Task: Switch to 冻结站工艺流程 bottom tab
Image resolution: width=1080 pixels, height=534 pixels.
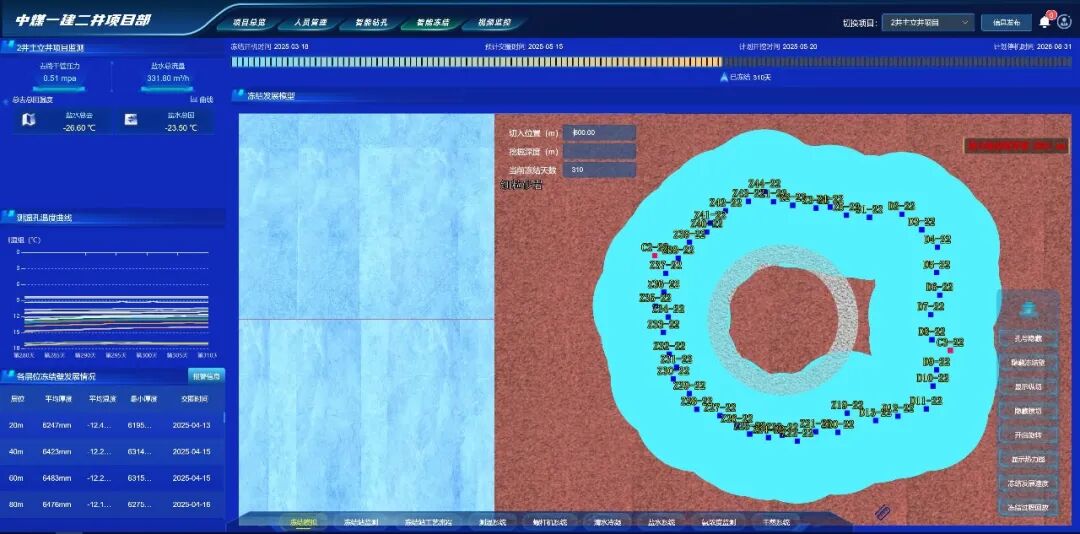Action: coord(428,522)
